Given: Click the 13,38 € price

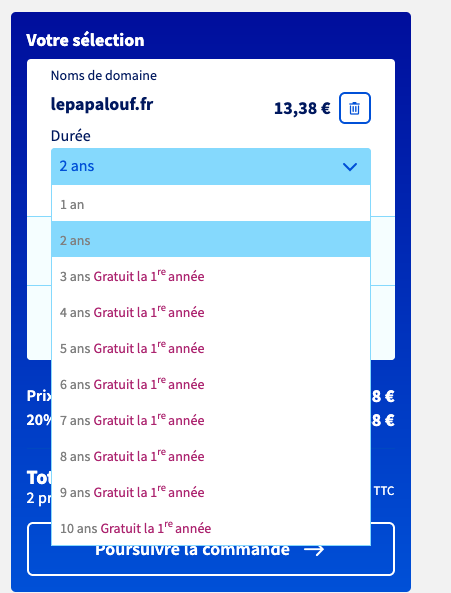Looking at the screenshot, I should [x=302, y=109].
